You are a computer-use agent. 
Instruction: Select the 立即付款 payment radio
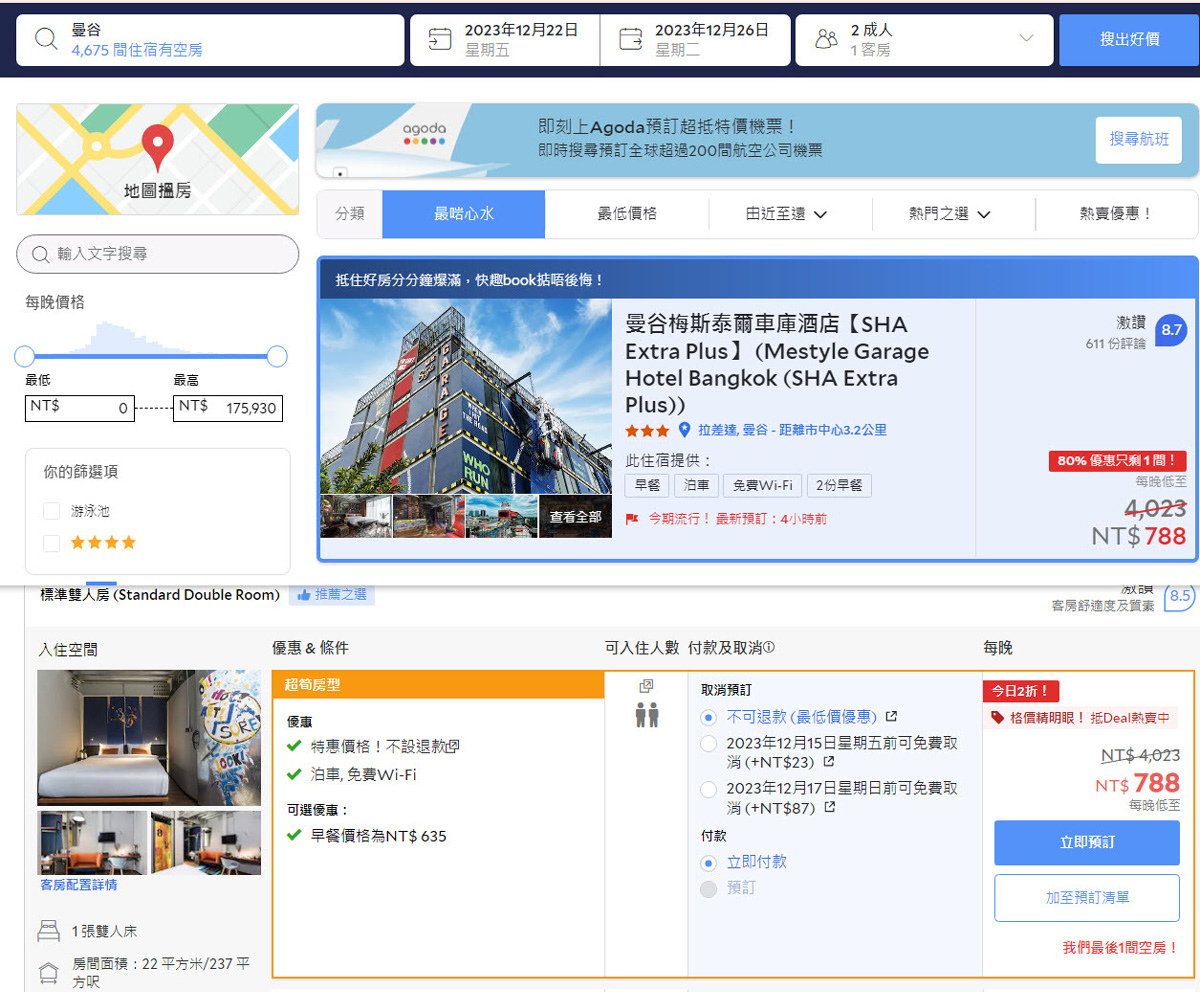(x=709, y=862)
